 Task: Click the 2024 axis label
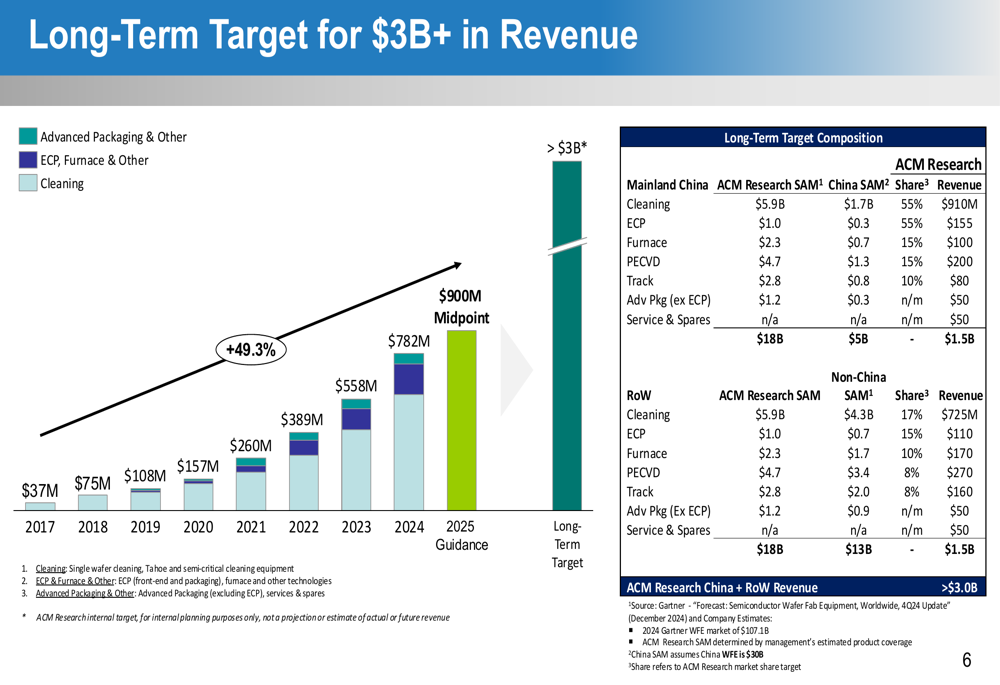pos(409,527)
